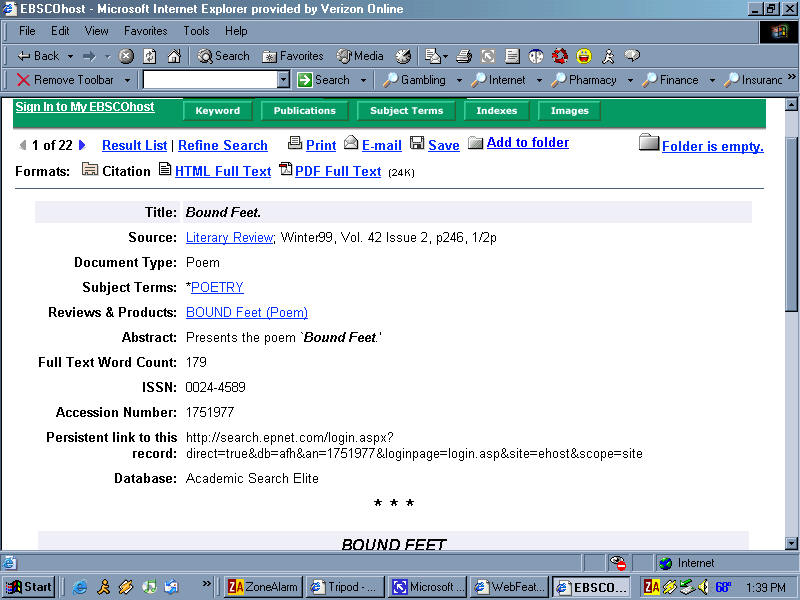
Task: Open the IE Search pane
Action: click(x=223, y=56)
